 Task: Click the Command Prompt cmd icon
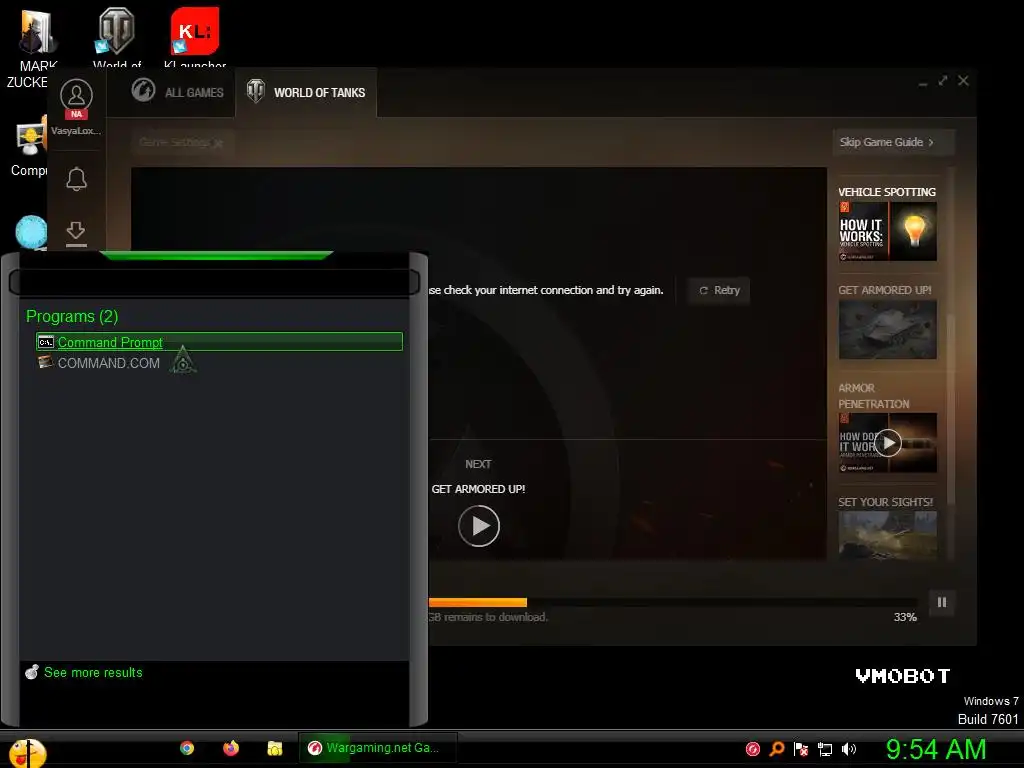(x=46, y=342)
